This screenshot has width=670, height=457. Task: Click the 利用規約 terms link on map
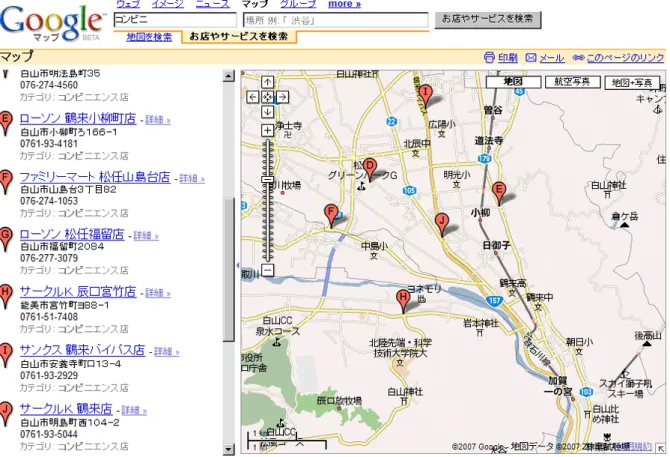tap(641, 447)
